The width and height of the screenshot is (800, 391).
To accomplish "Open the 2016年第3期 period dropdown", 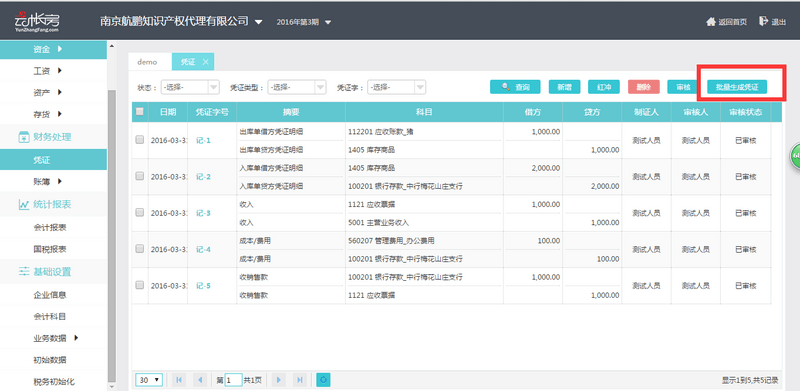I will [328, 22].
